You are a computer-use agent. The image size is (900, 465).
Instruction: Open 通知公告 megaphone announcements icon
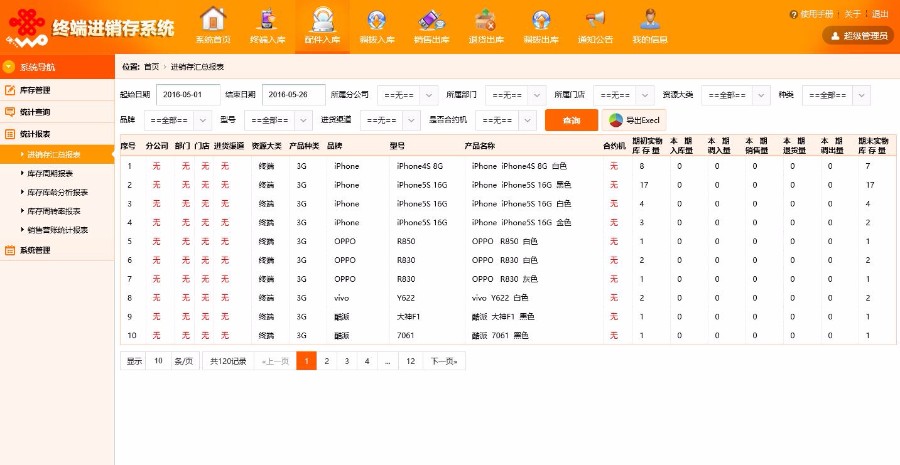595,19
